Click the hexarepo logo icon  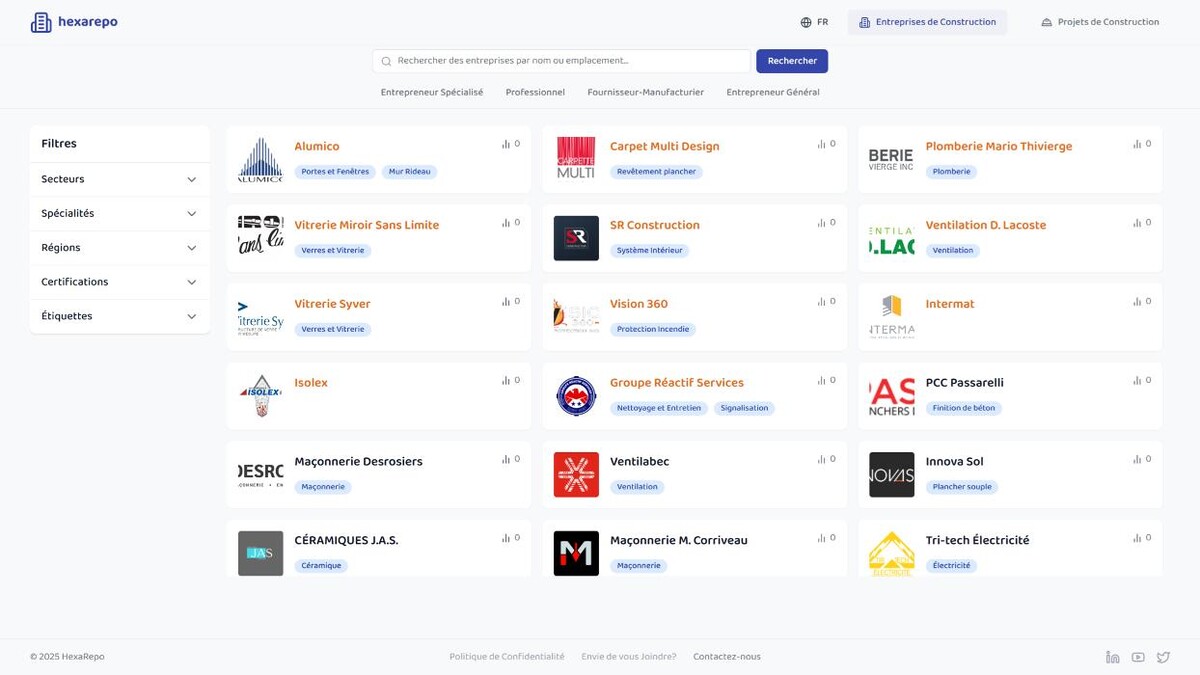41,22
